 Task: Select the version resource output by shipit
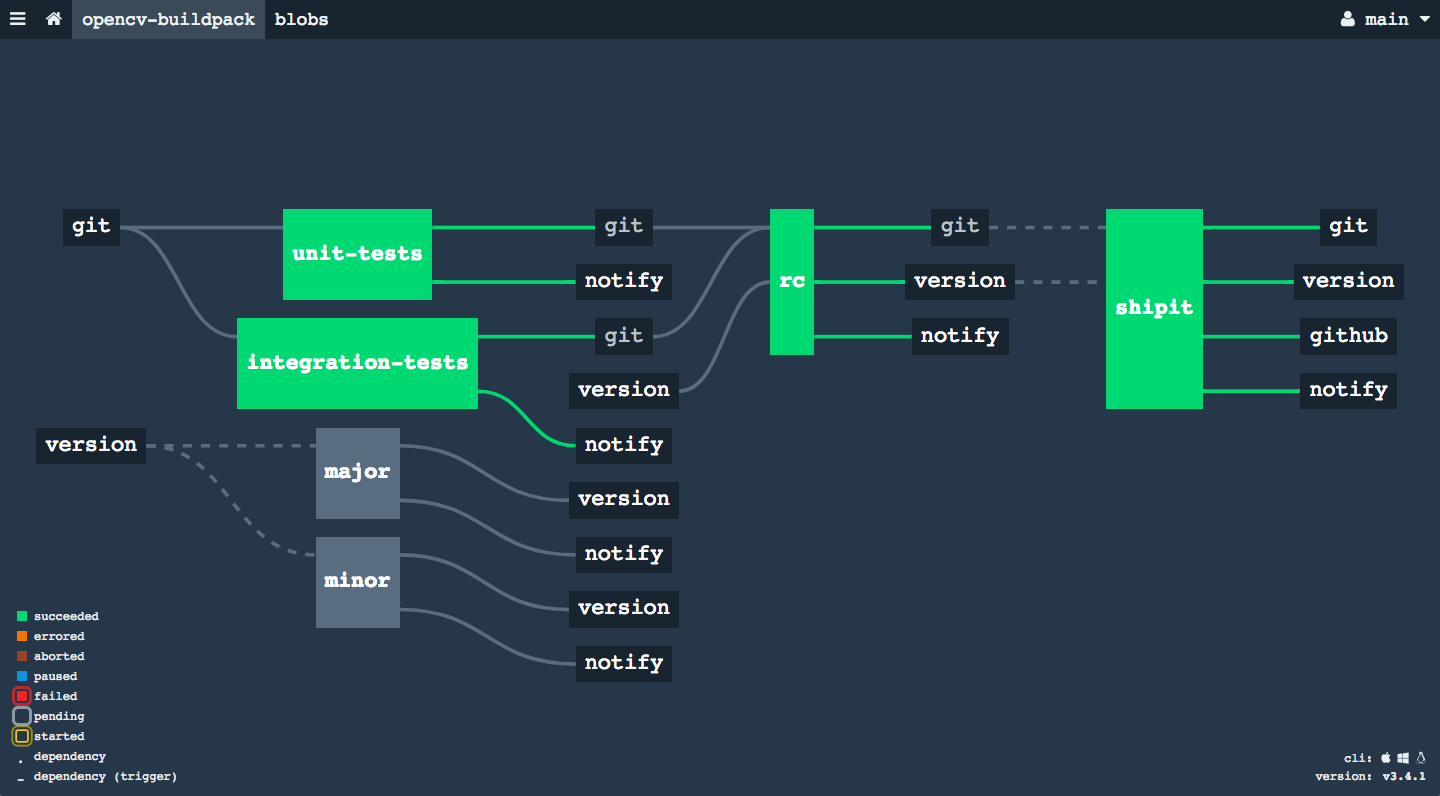1348,281
